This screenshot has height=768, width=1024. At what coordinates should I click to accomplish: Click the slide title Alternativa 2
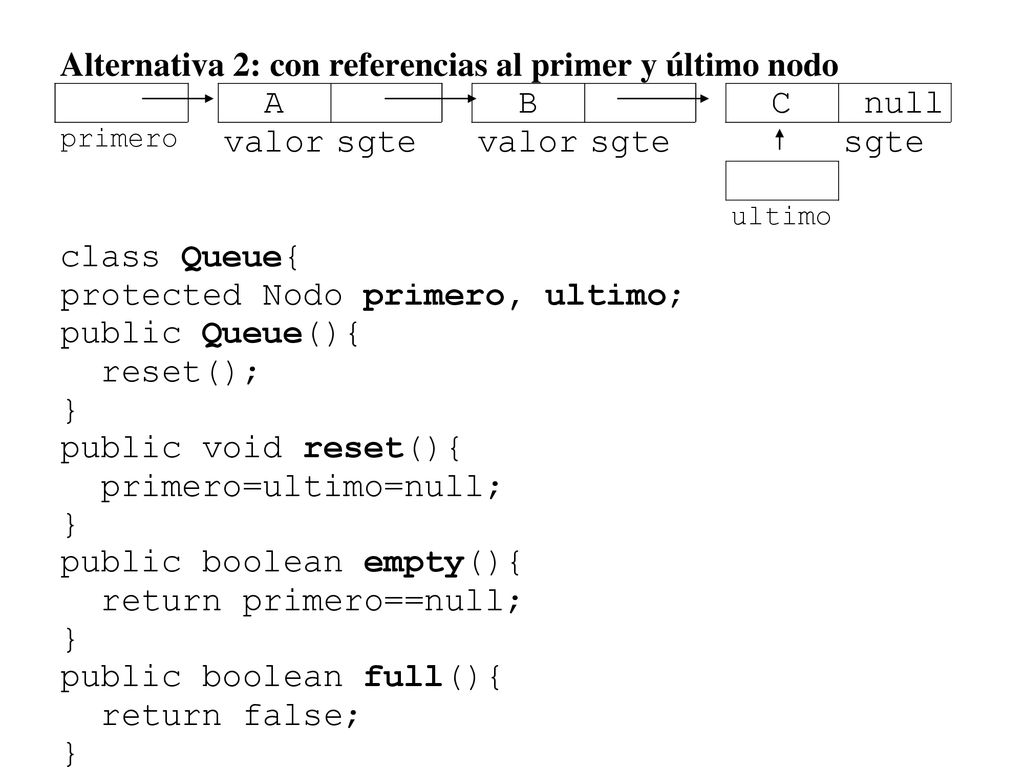tap(449, 65)
